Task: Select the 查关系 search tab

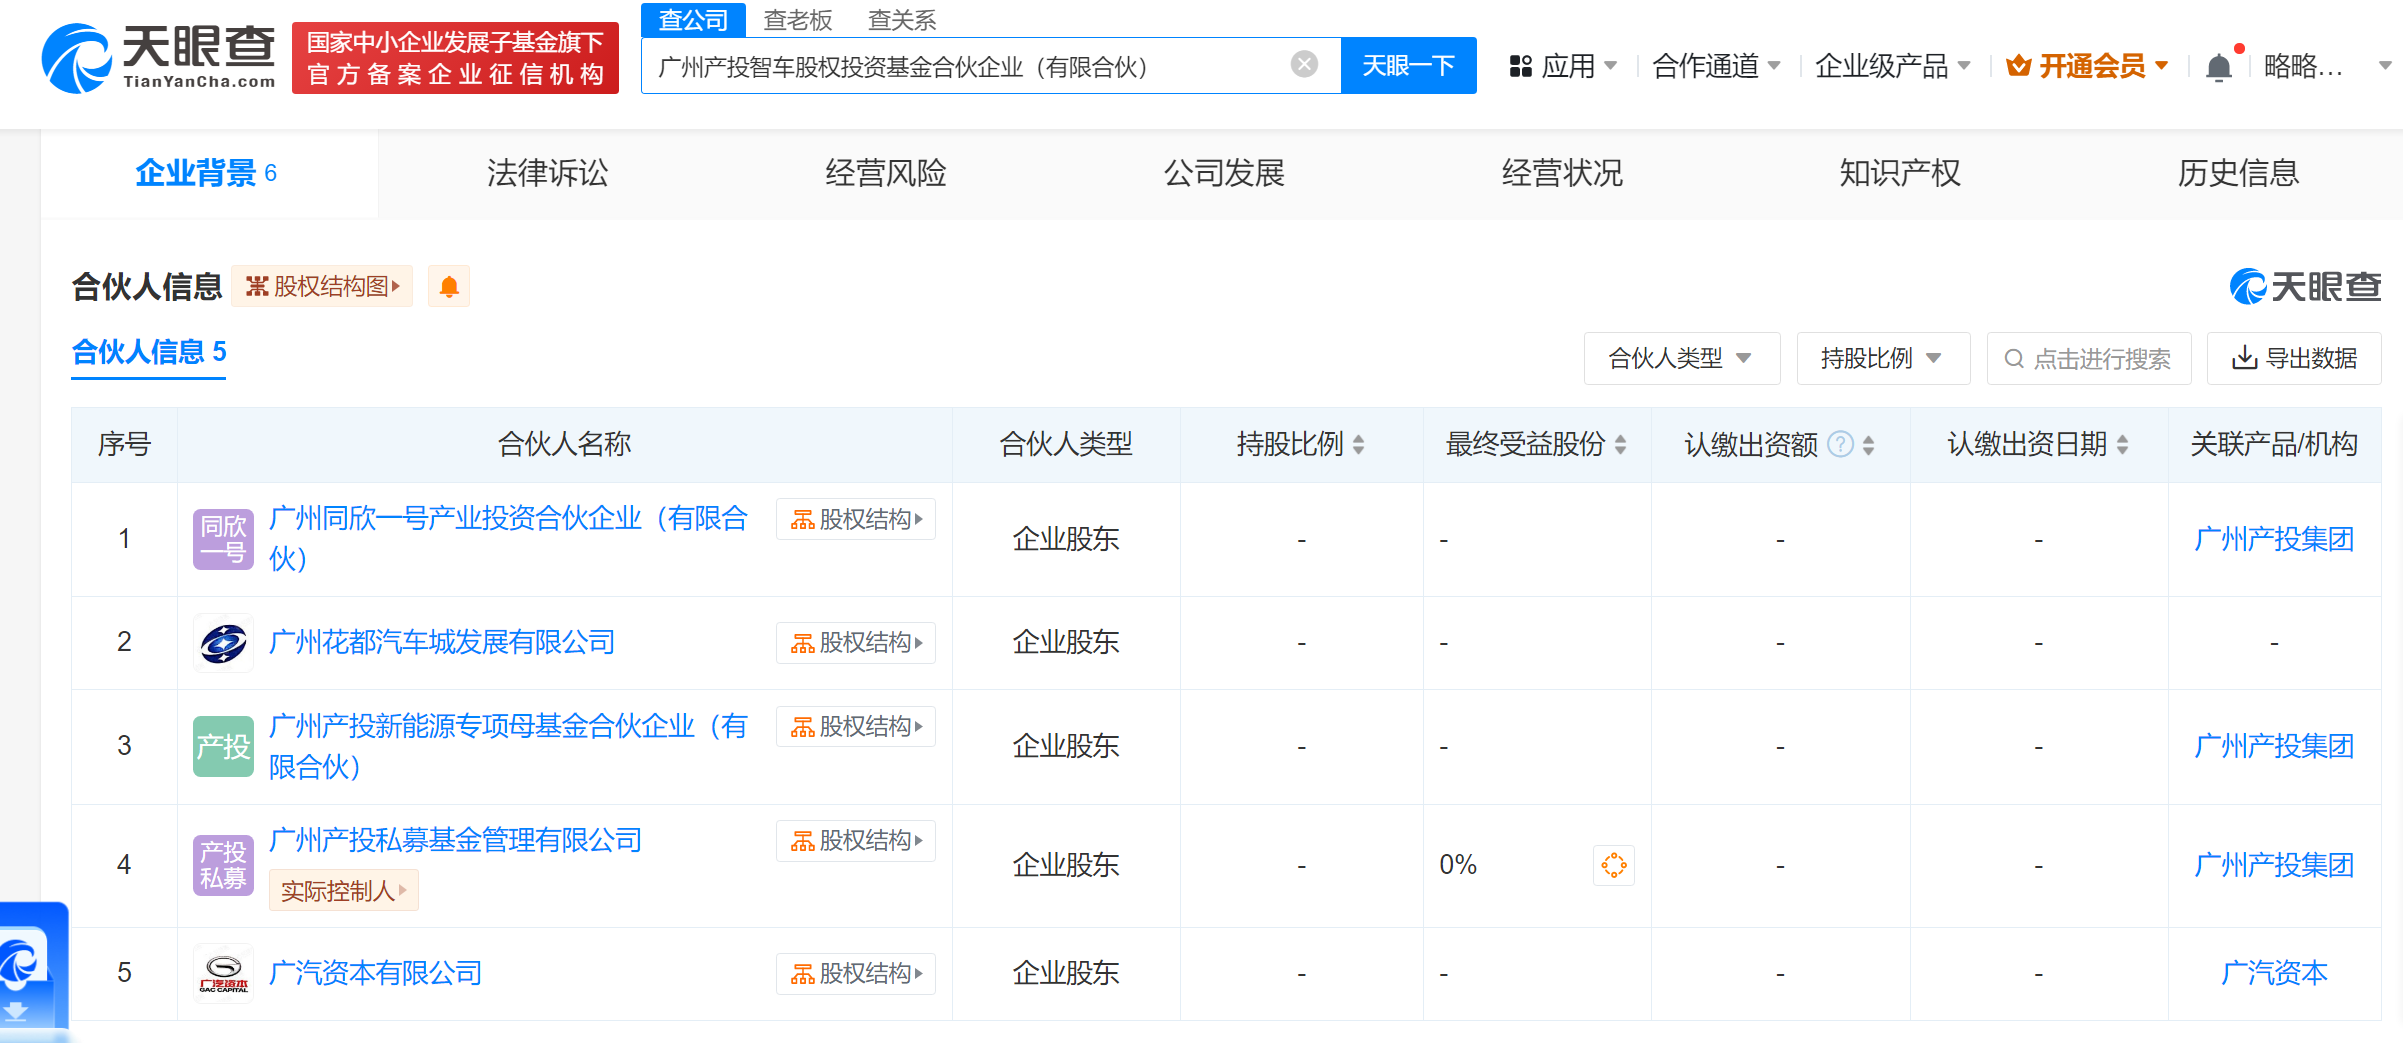Action: point(902,20)
